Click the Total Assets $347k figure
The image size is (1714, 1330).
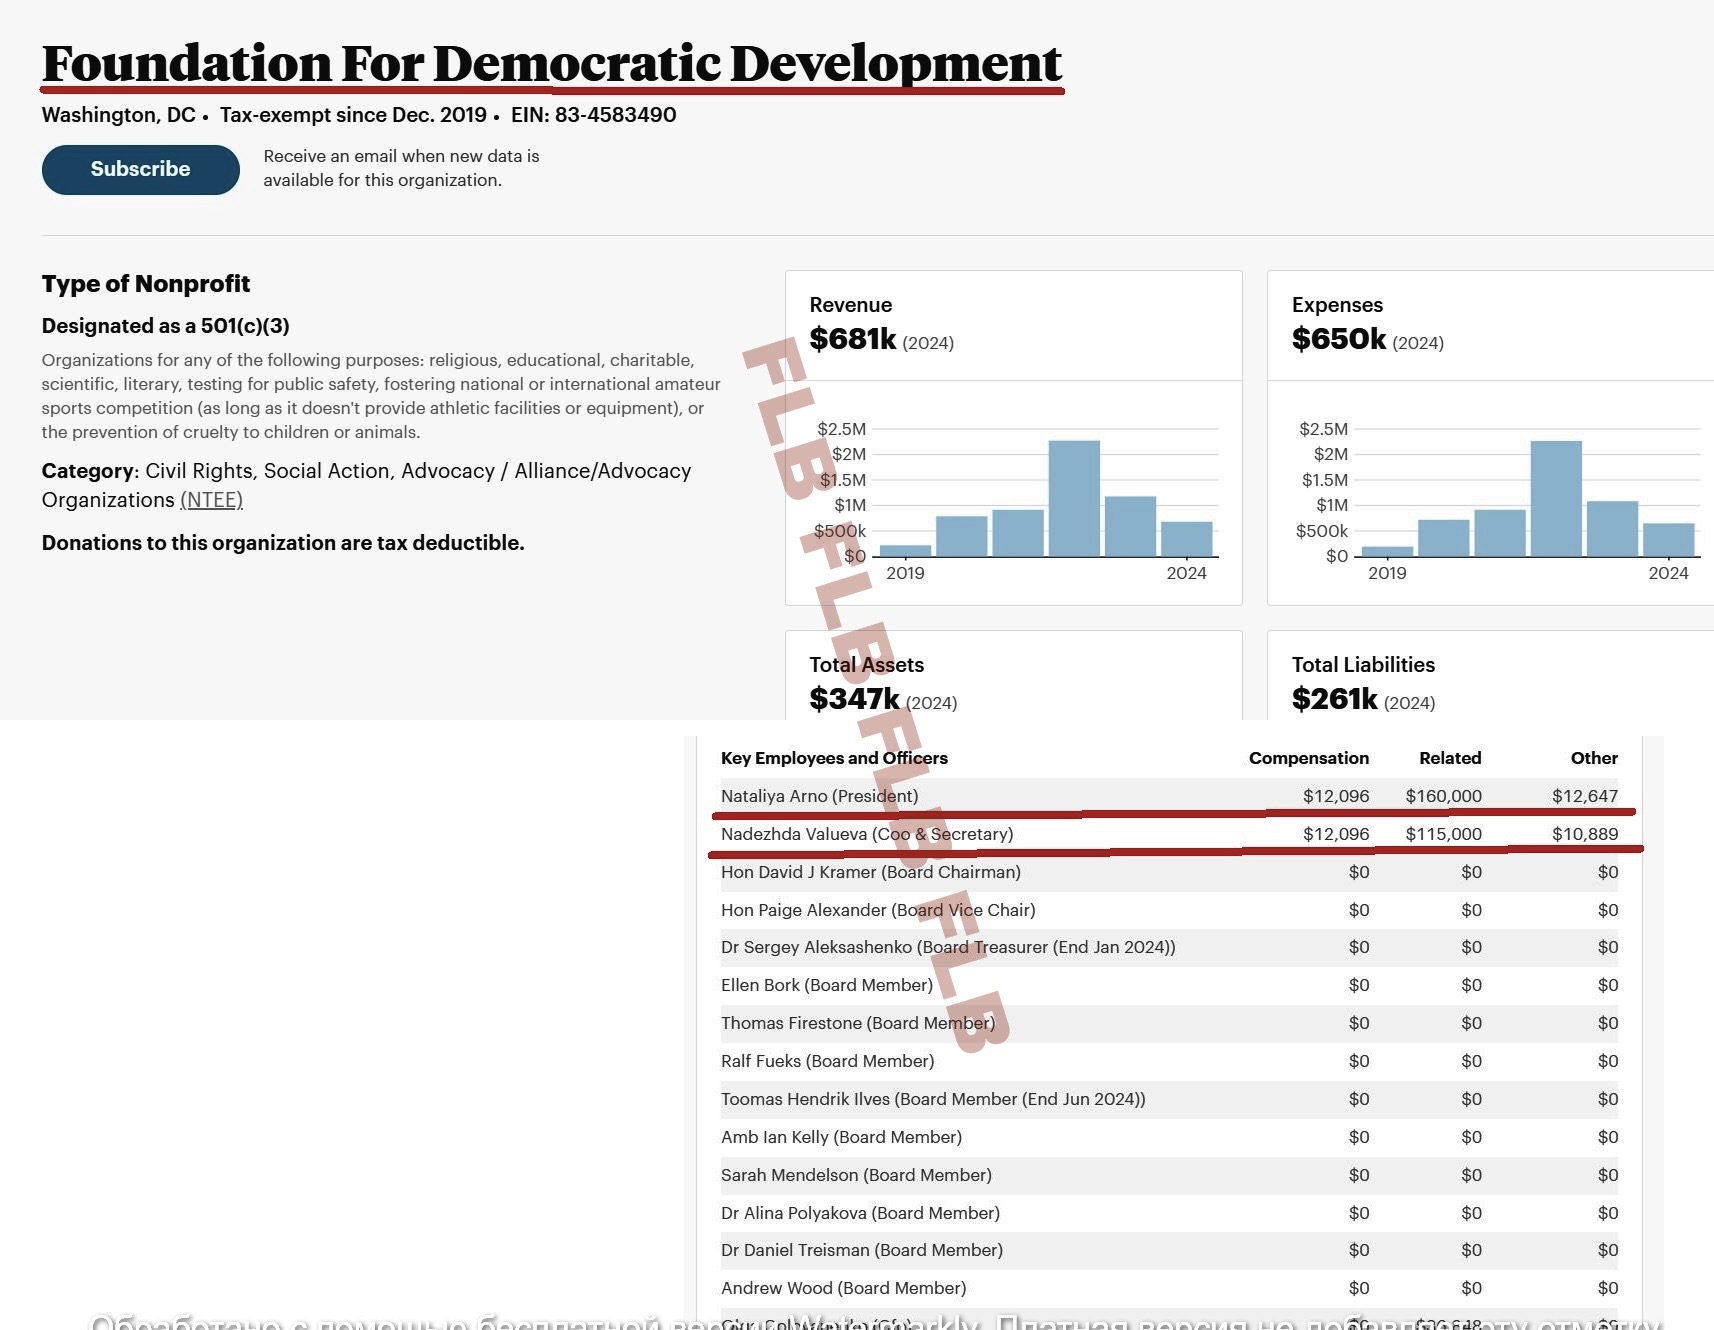(x=854, y=699)
